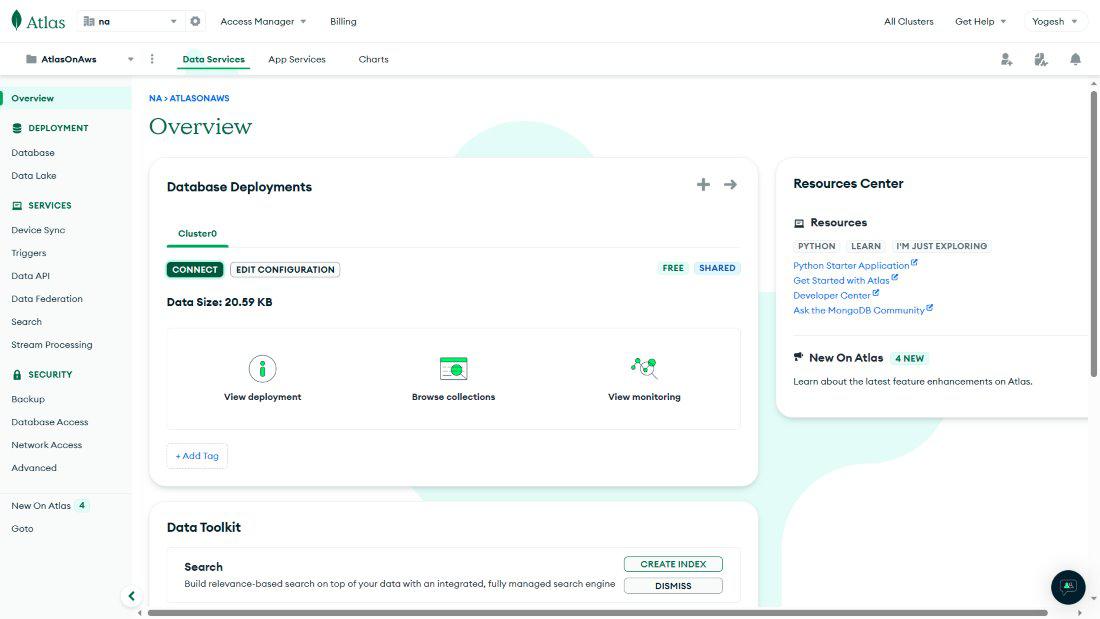Open Triggers in the sidebar

29,253
